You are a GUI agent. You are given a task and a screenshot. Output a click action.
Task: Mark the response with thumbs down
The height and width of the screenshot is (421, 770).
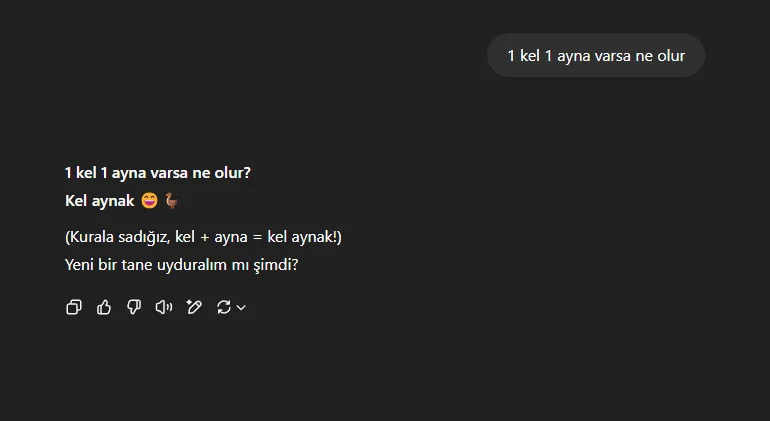tap(134, 307)
